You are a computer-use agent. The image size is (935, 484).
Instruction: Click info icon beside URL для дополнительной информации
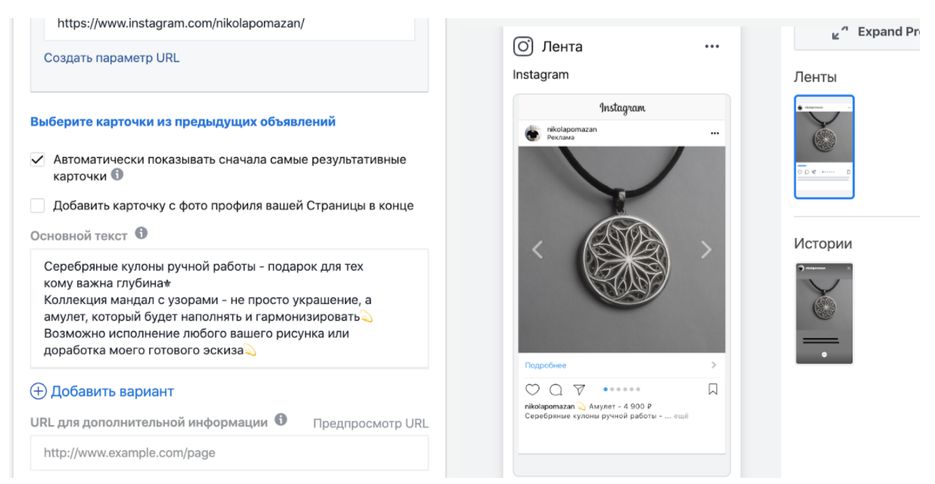coord(281,420)
